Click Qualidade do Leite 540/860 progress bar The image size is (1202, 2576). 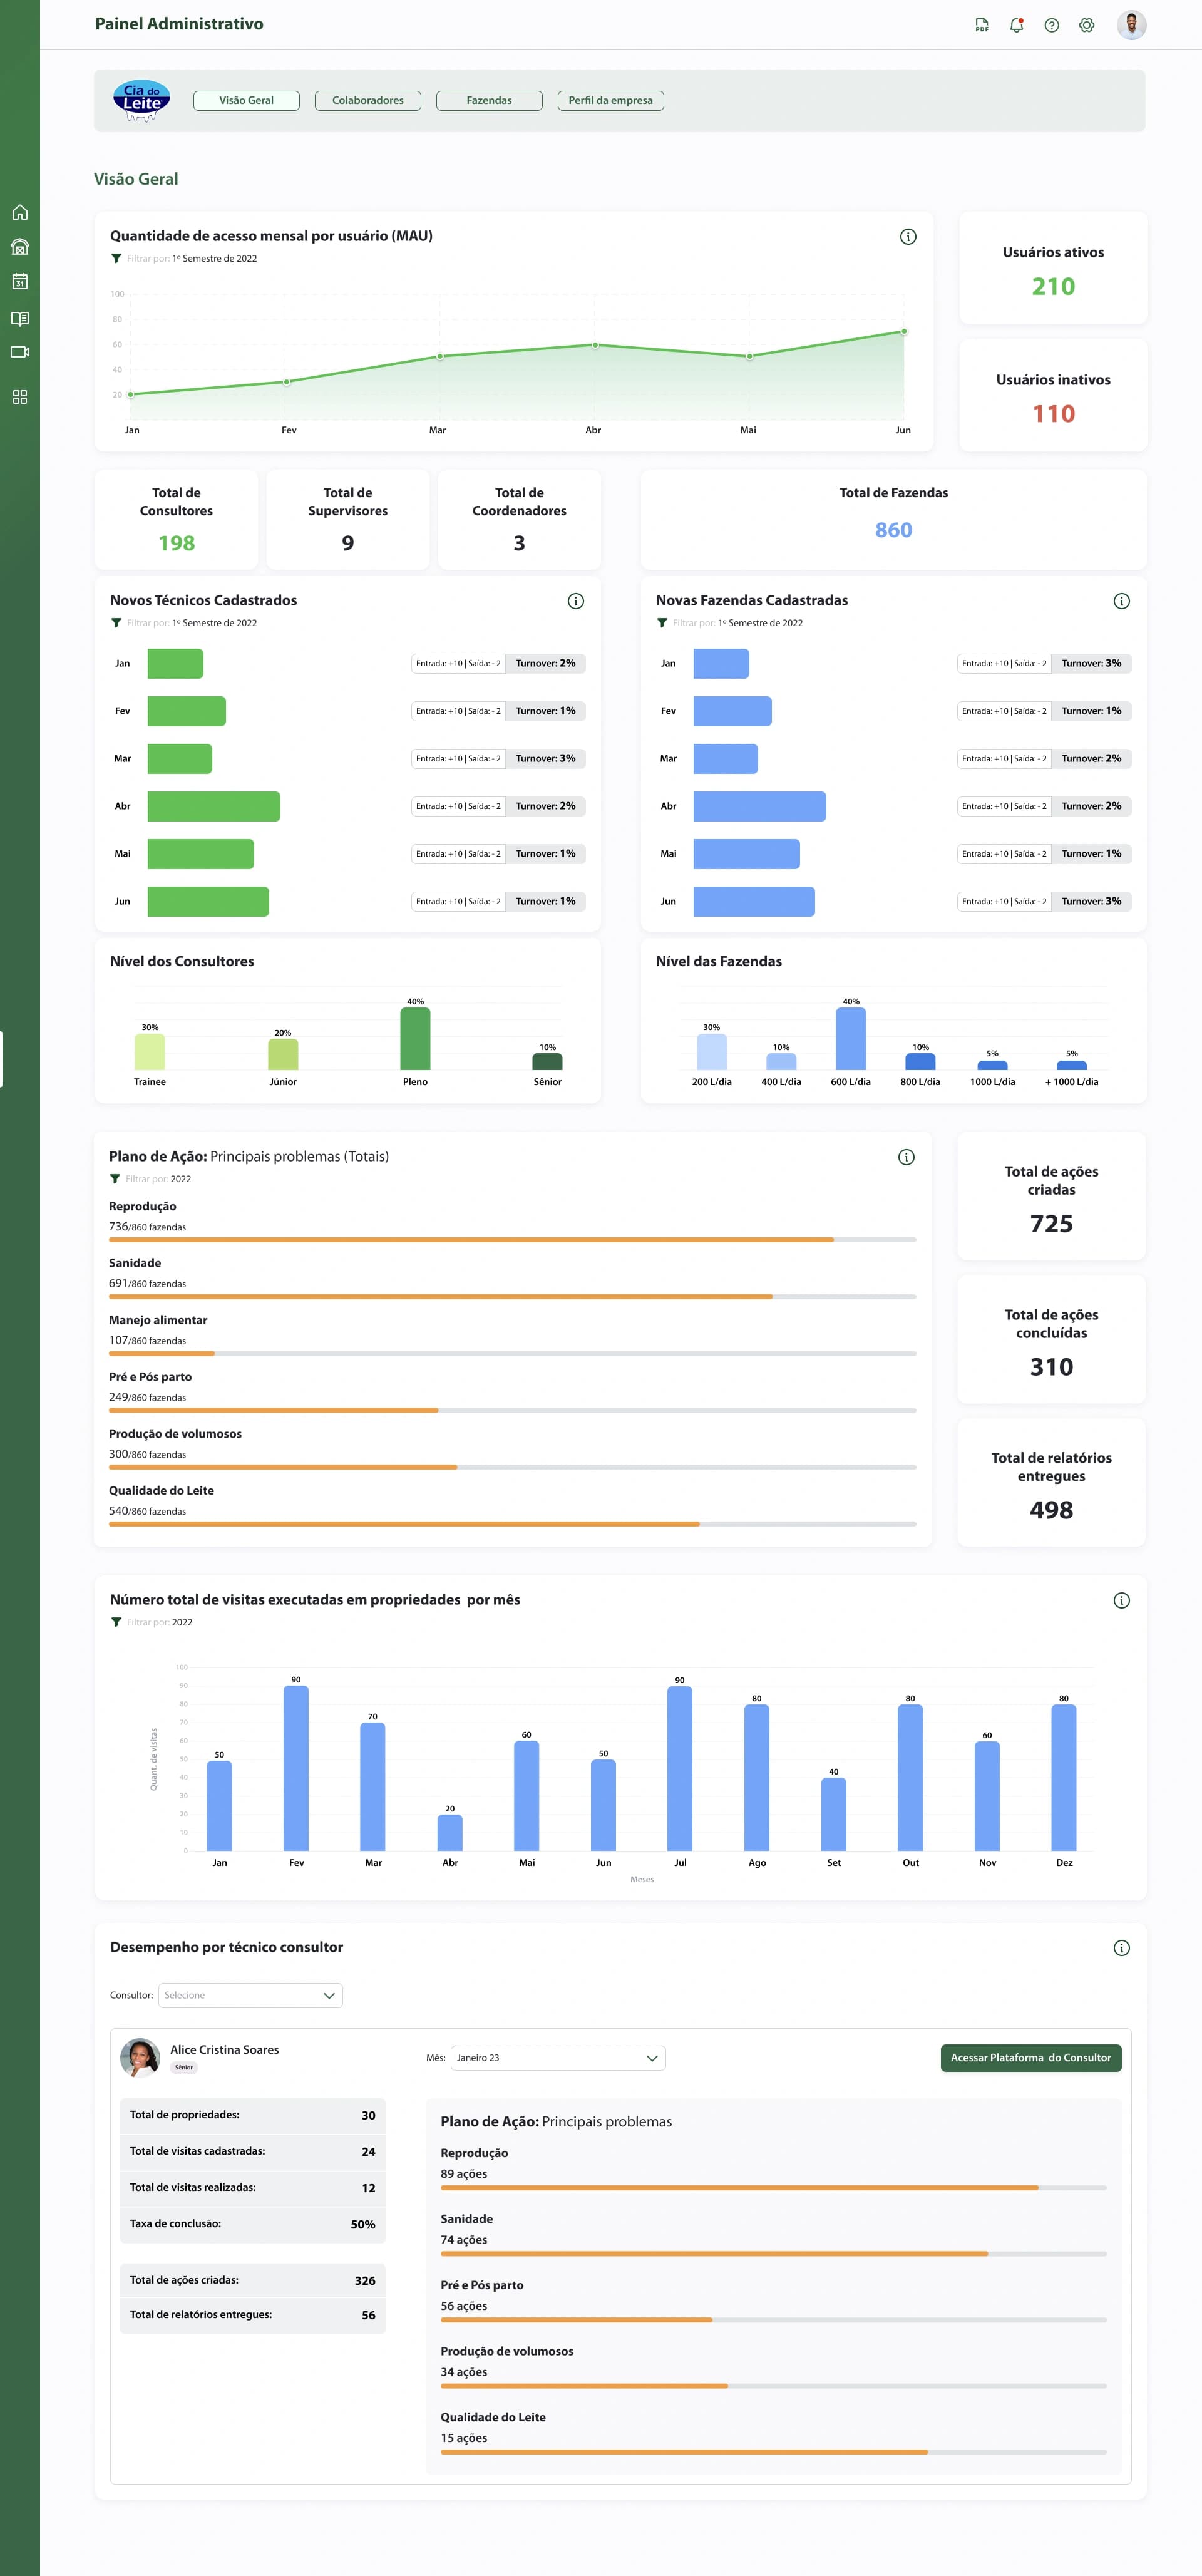click(512, 1524)
